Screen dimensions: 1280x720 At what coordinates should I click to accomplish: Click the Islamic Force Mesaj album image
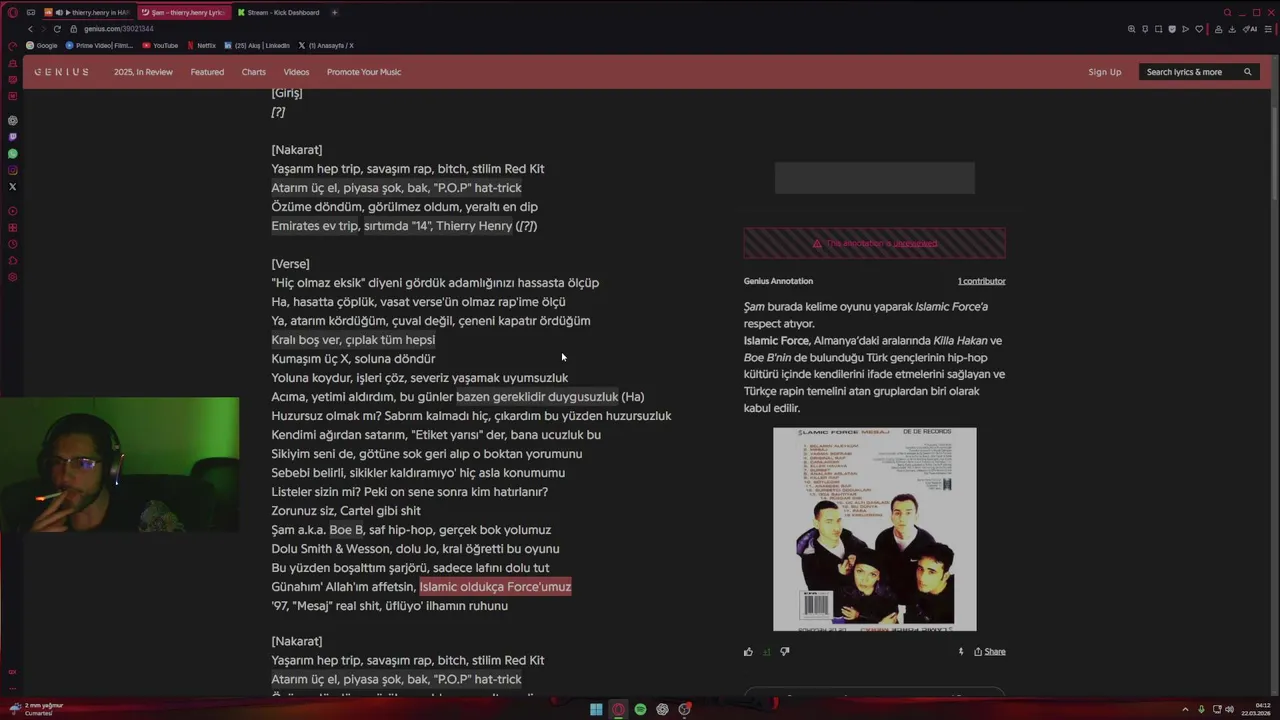pos(875,529)
